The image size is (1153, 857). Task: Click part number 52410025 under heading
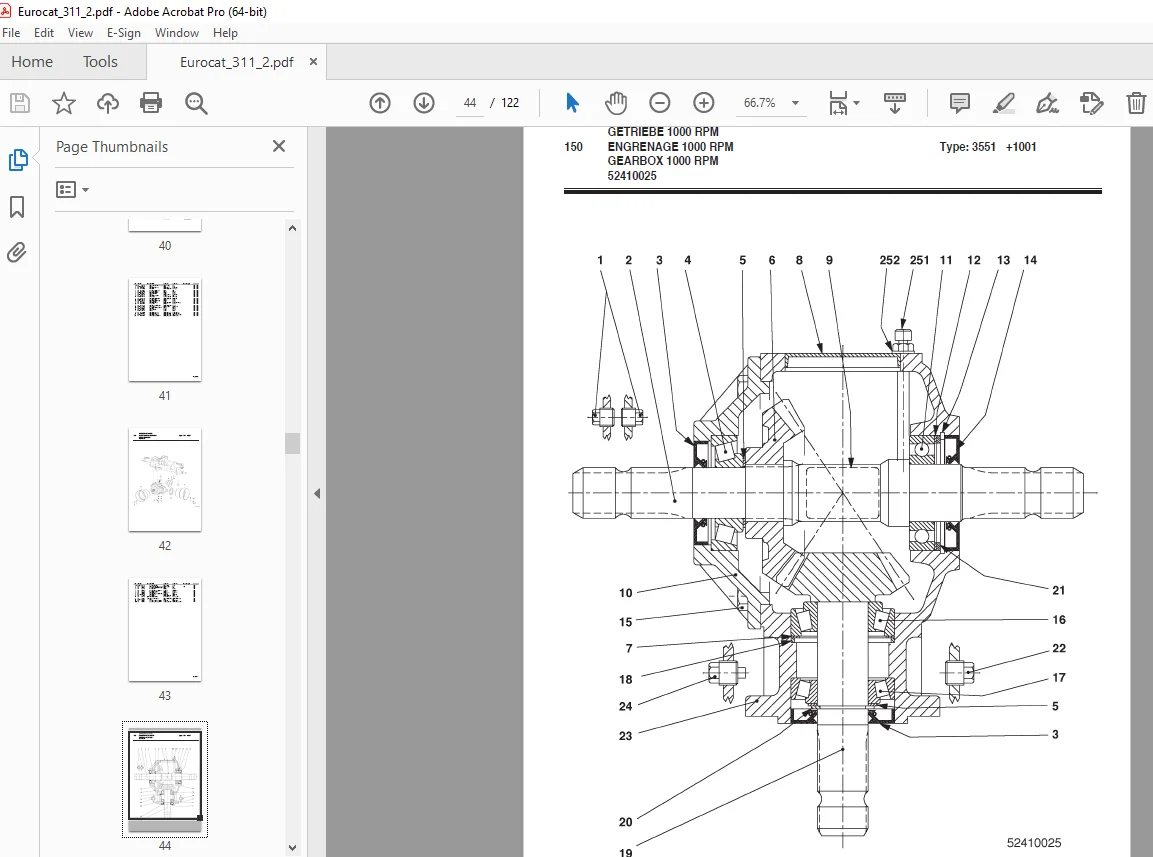coord(632,175)
